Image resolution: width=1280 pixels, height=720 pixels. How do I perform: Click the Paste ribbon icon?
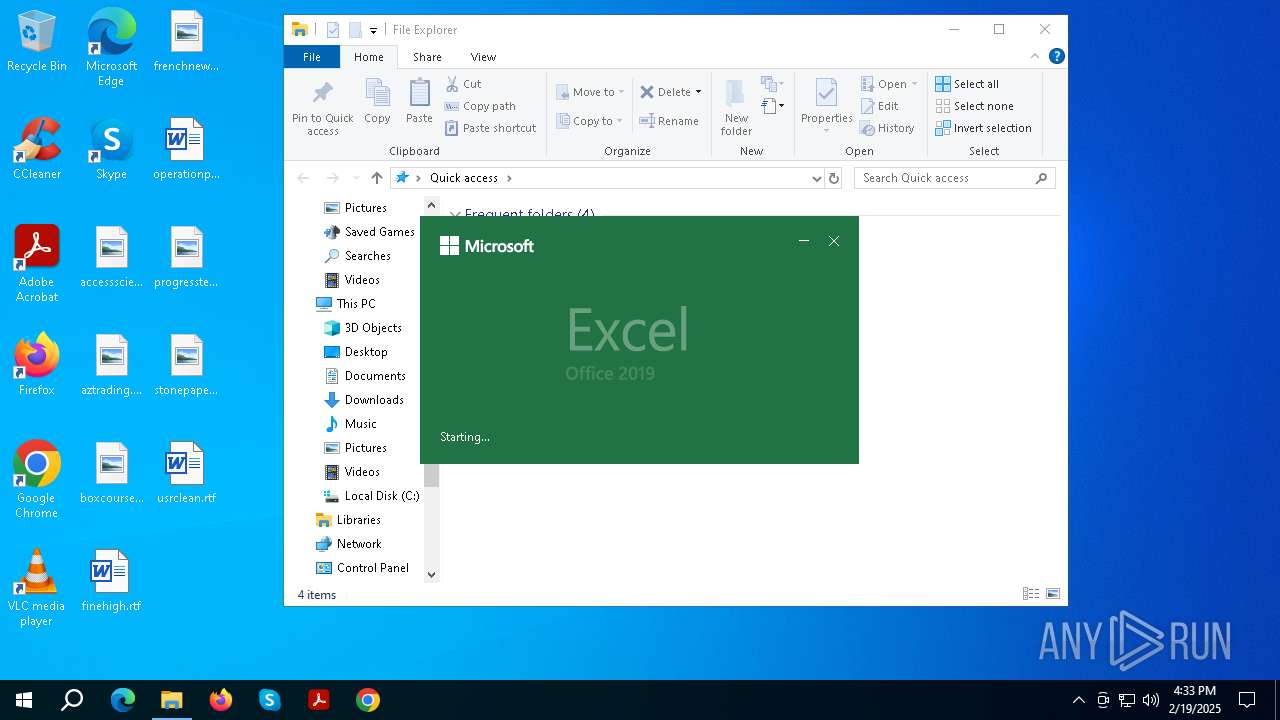[x=419, y=102]
